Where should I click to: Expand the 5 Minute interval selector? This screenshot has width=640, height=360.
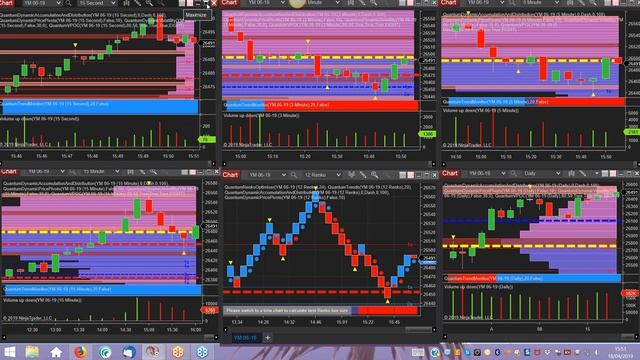click(x=540, y=2)
